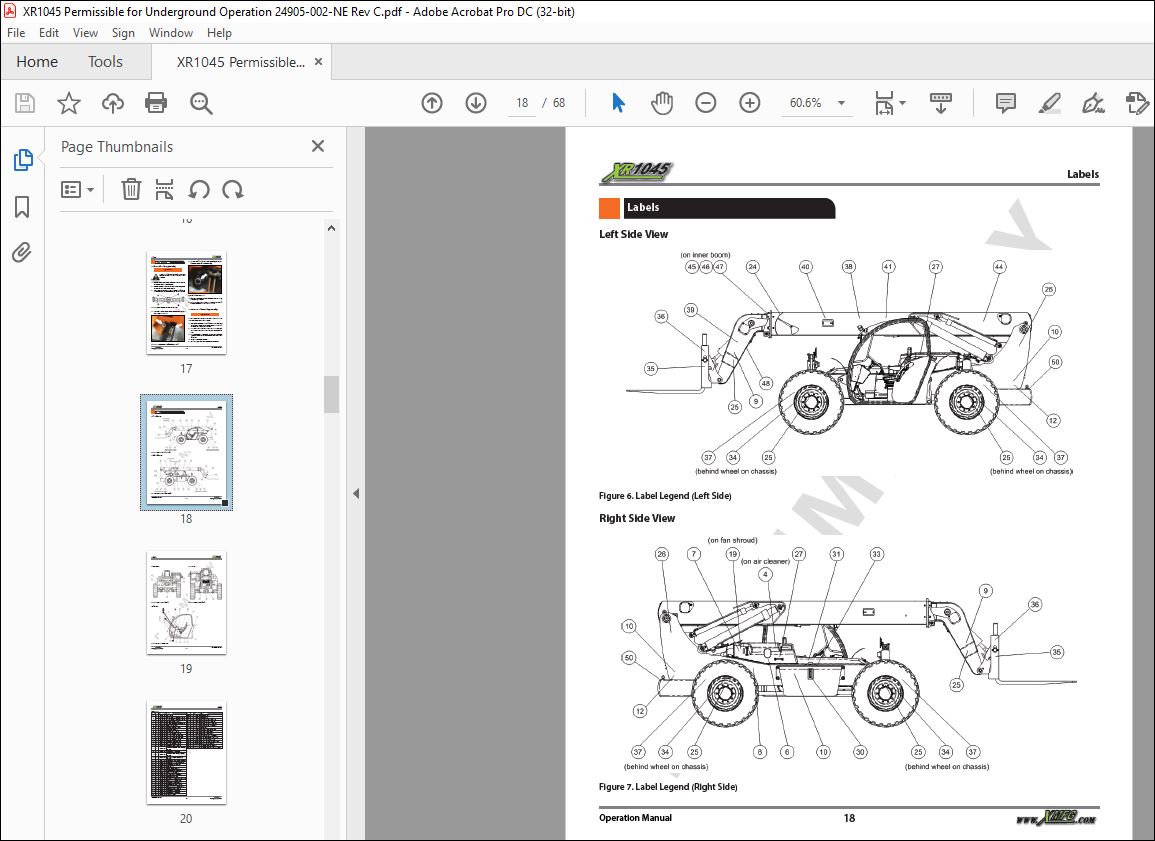This screenshot has width=1155, height=841.
Task: Open the Page Thumbnails sidebar icon
Action: pos(23,160)
